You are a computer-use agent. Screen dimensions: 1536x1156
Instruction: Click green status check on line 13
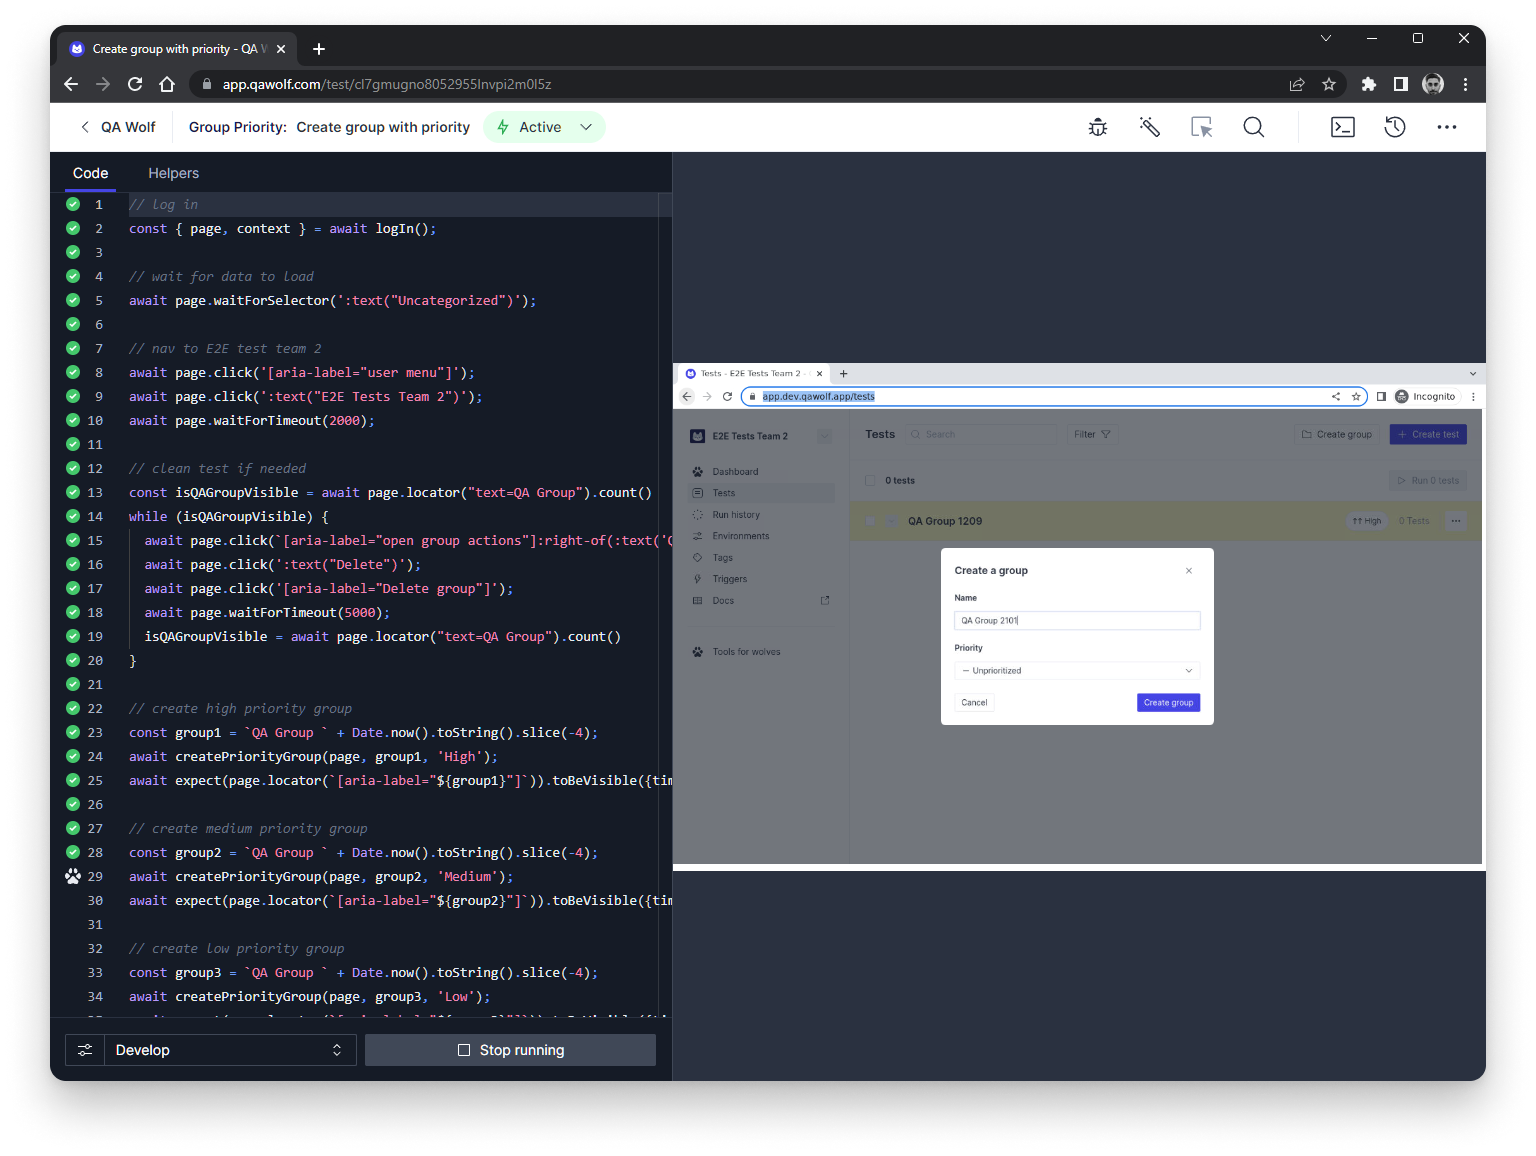[73, 492]
